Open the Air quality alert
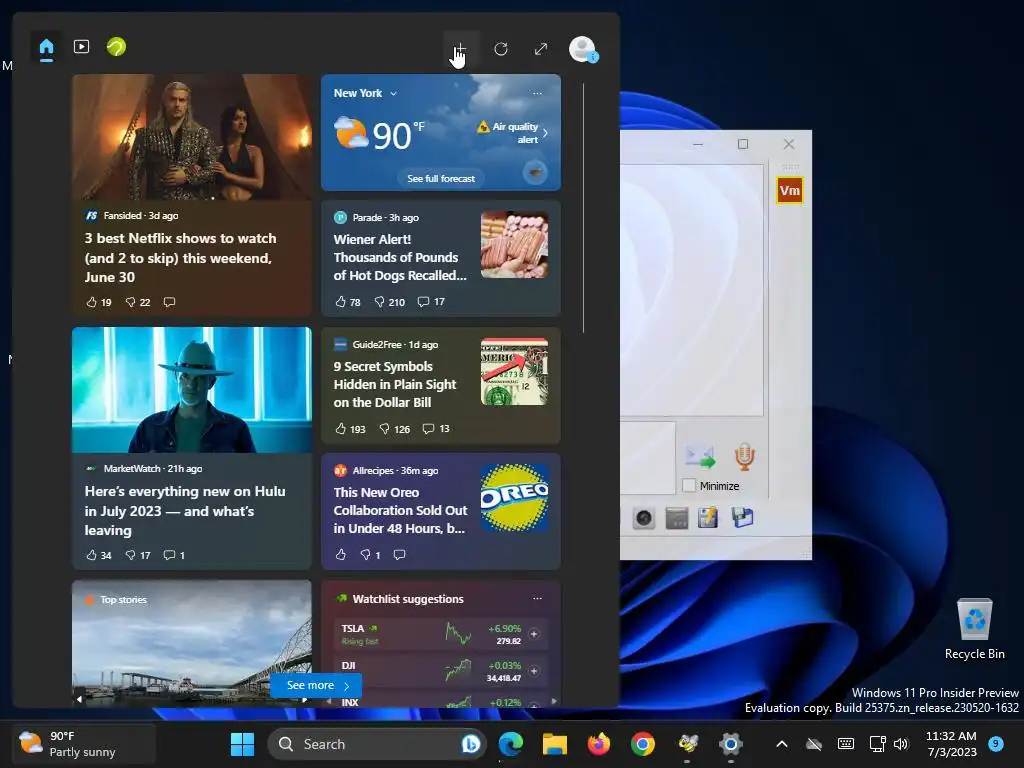Screen dimensions: 1024x768 coord(513,133)
